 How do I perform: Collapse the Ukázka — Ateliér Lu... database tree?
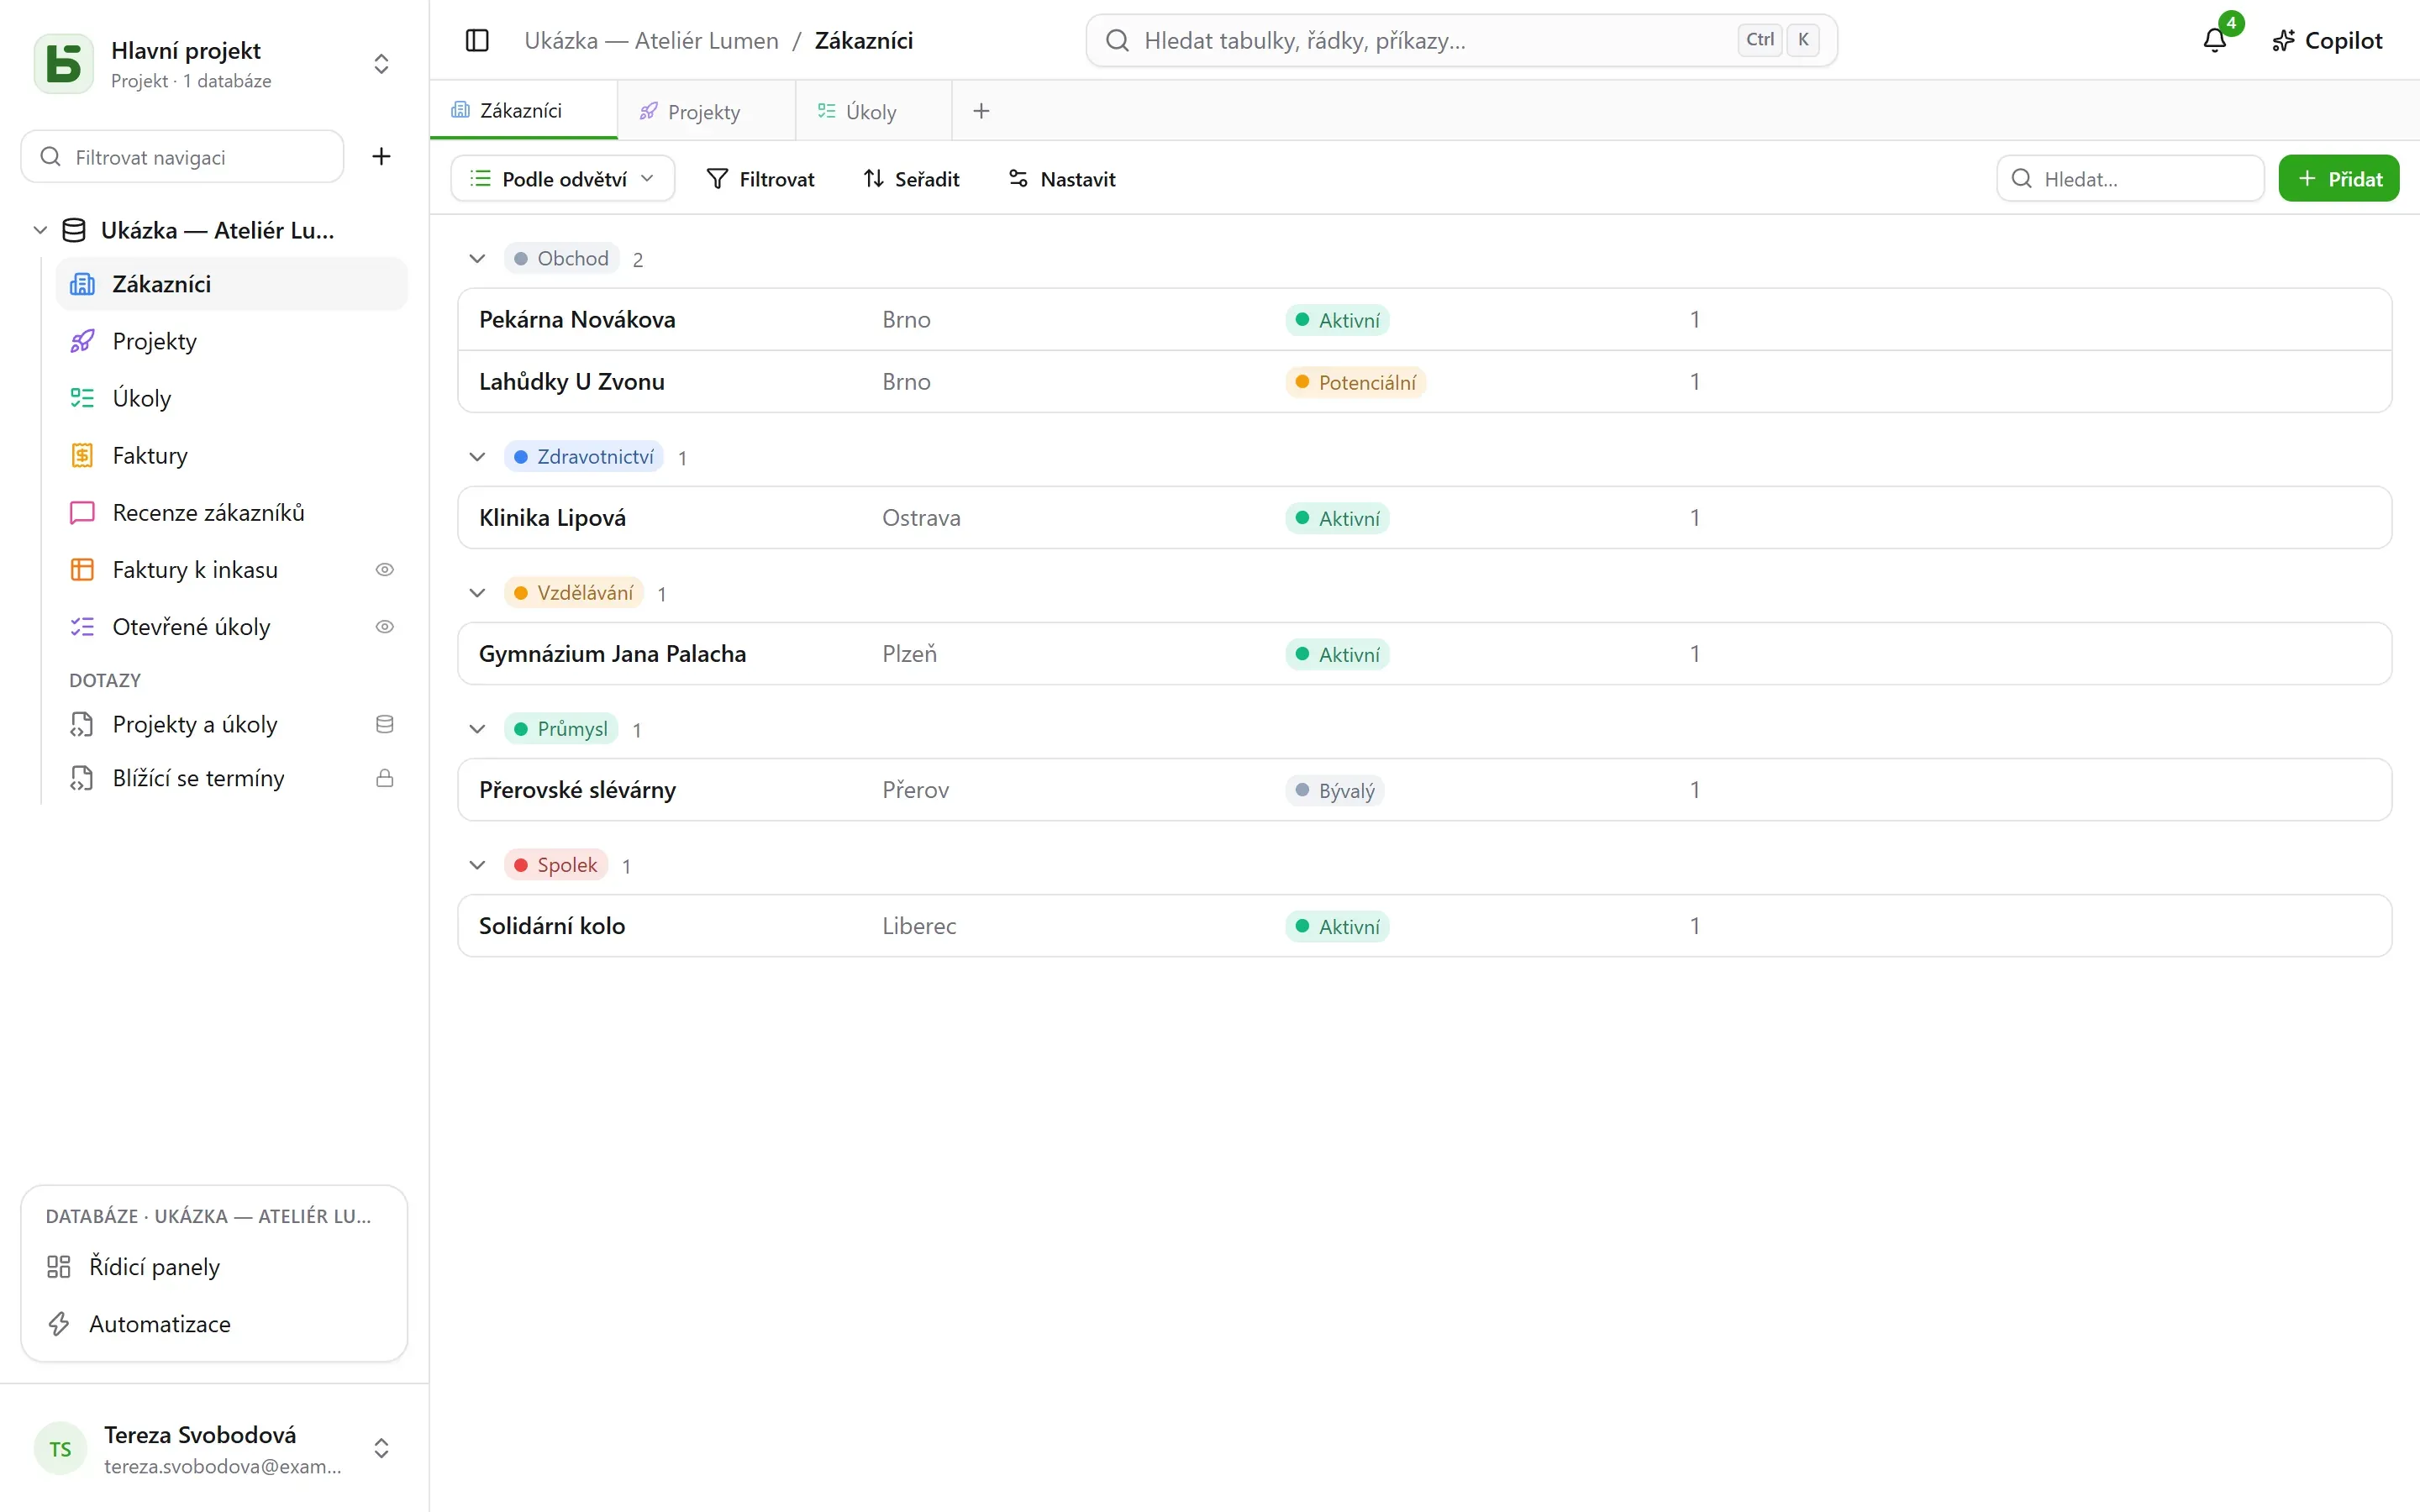click(40, 230)
